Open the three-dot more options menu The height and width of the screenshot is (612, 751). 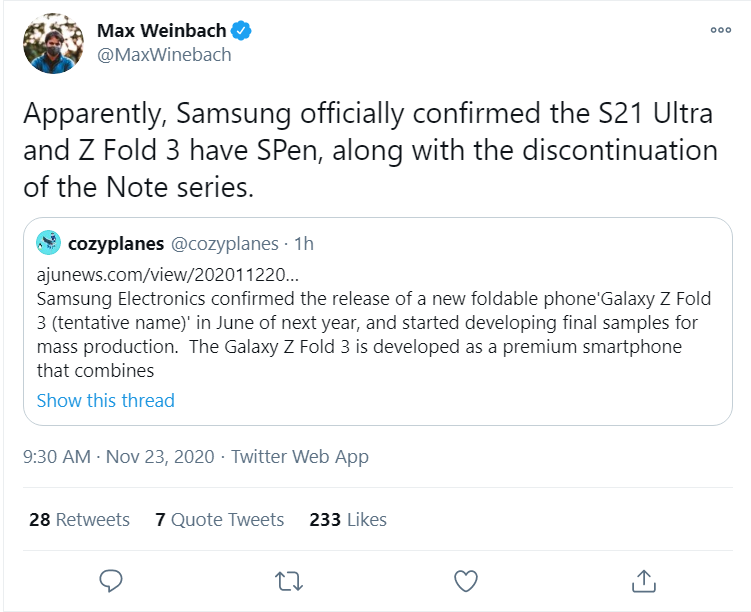(x=720, y=30)
